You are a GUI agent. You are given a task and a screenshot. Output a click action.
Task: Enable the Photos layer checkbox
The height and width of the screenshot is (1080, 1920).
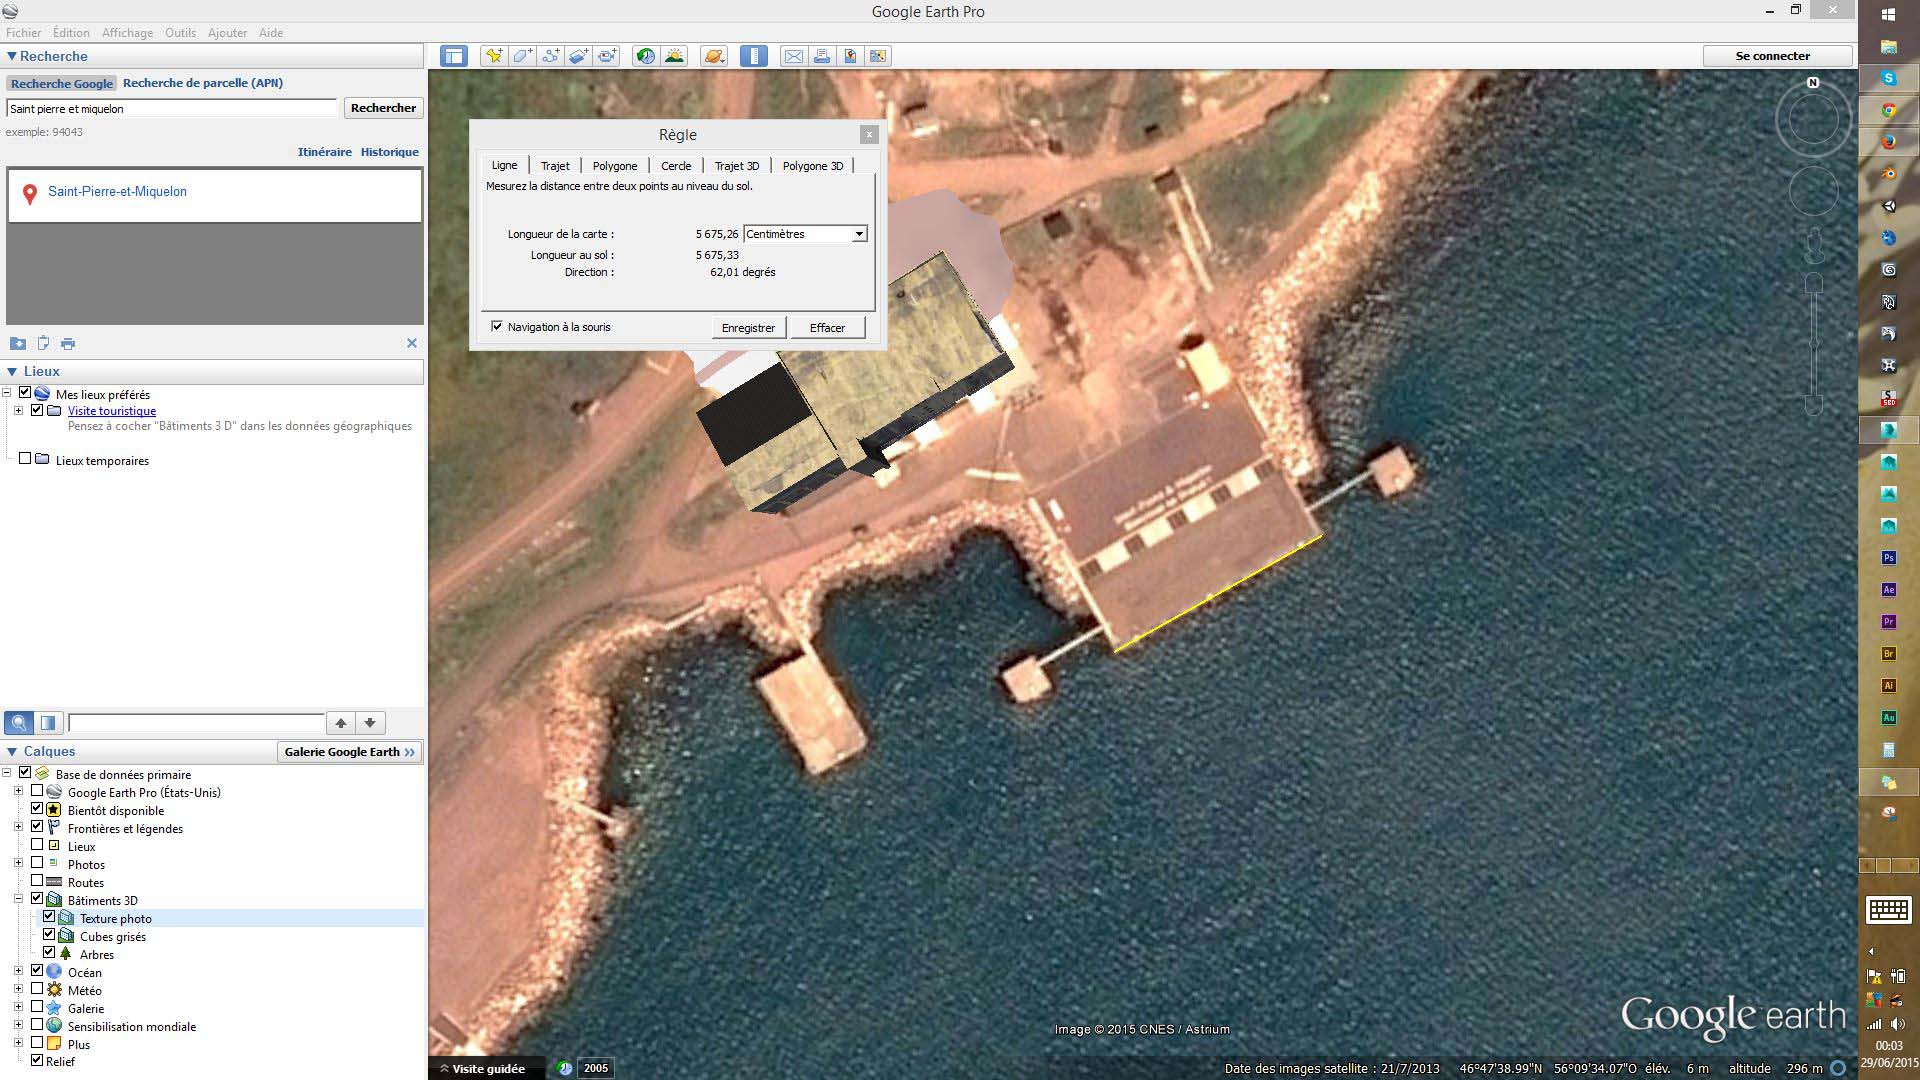(38, 863)
